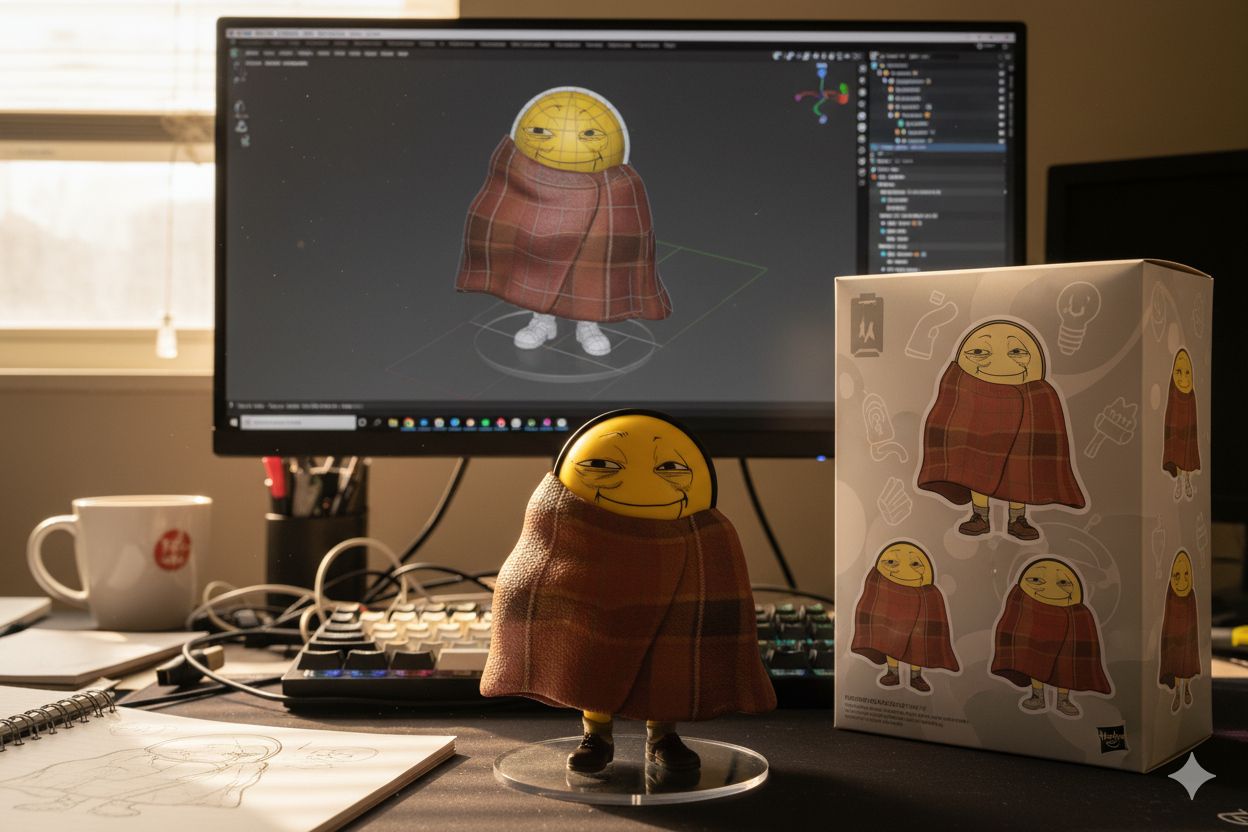1248x832 pixels.
Task: Click the taskbar search box
Action: (x=298, y=422)
